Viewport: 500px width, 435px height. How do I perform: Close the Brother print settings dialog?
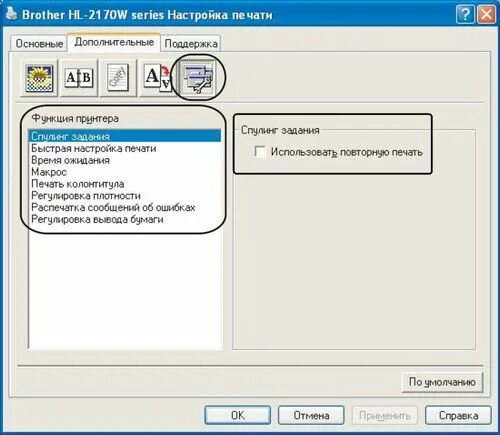[486, 15]
